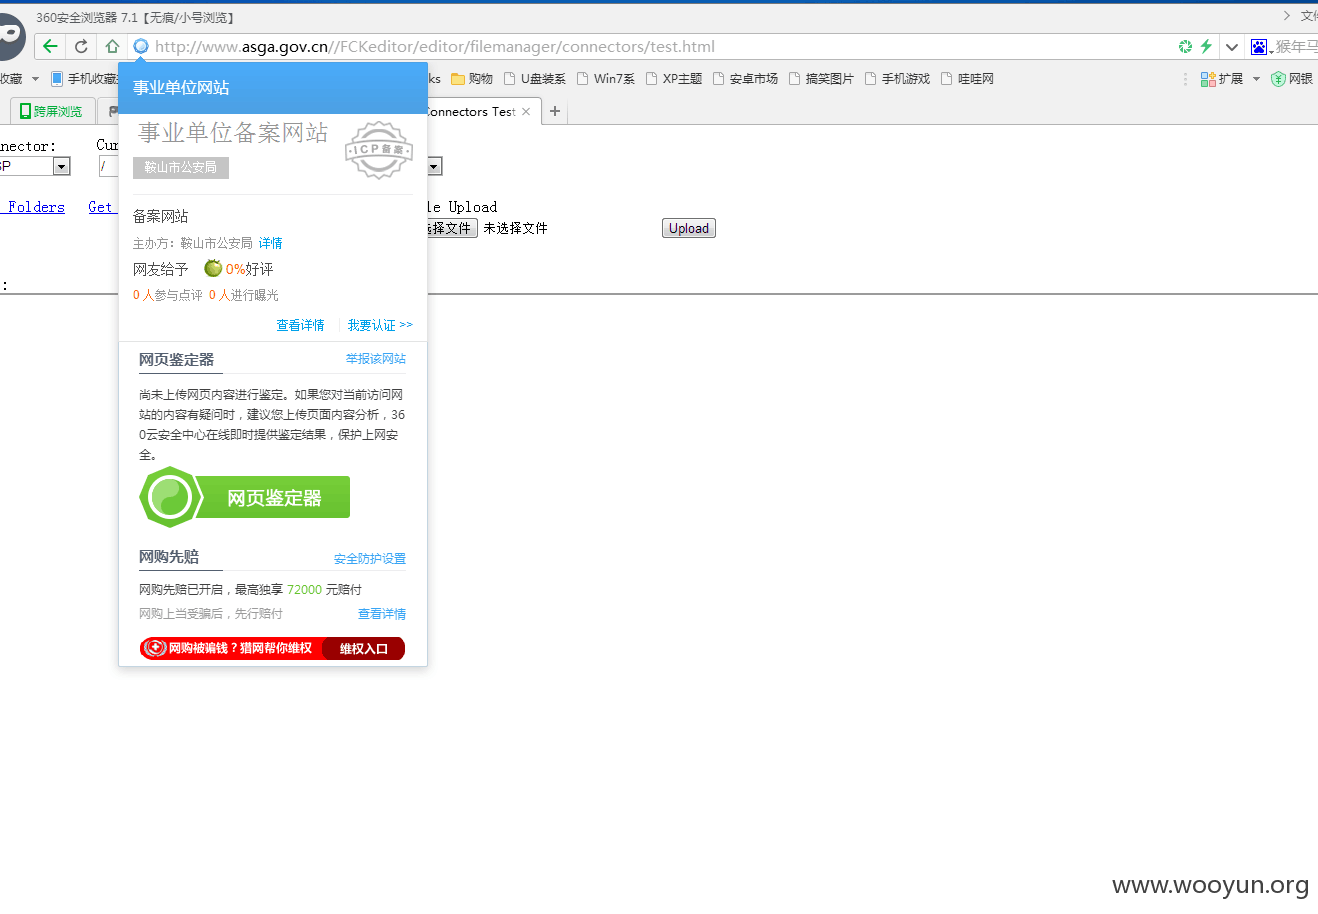Viewport: 1318px width, 914px height.
Task: Reload the page with the refresh icon
Action: (x=81, y=46)
